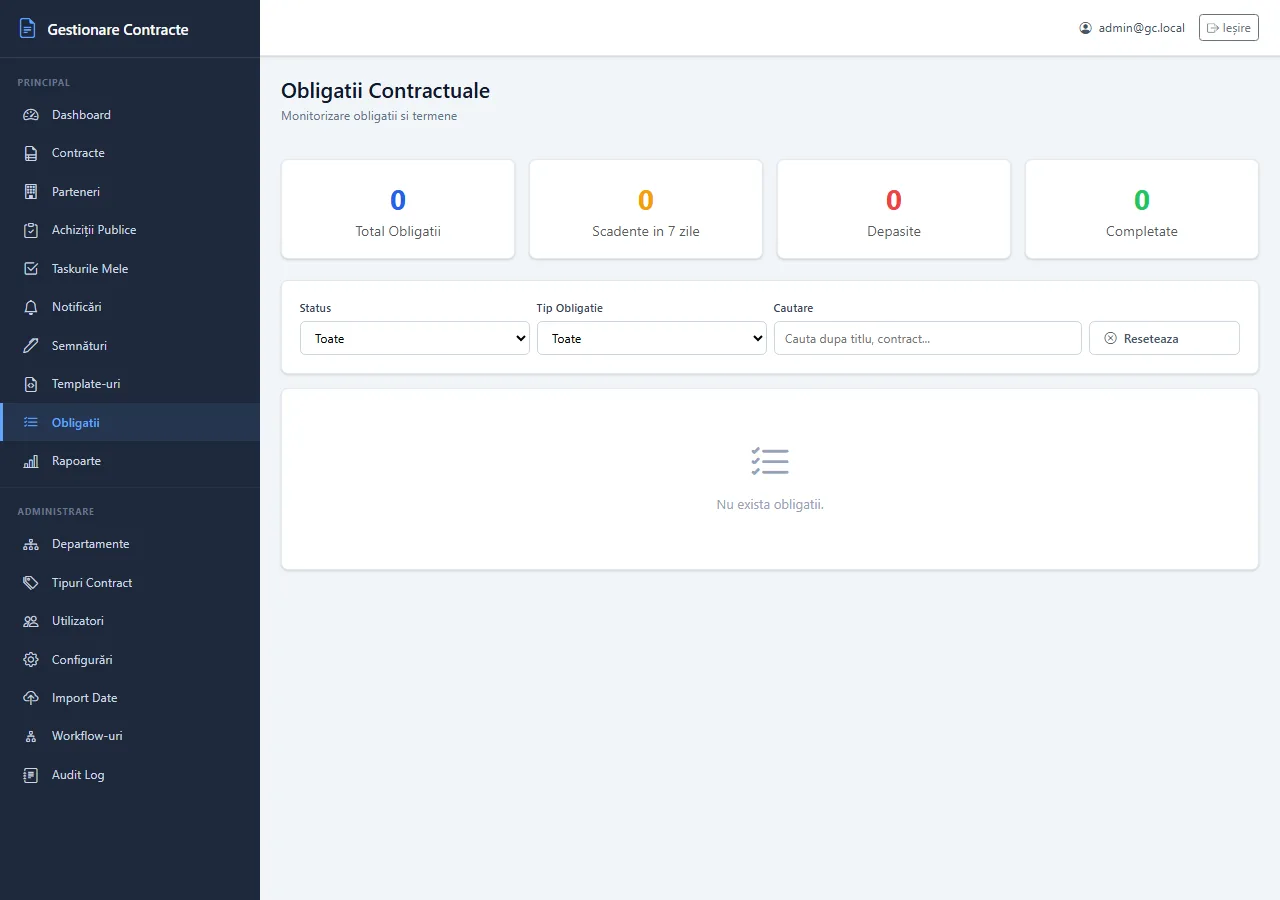Log out with the Ieșire button
Viewport: 1280px width, 900px height.
click(1229, 28)
